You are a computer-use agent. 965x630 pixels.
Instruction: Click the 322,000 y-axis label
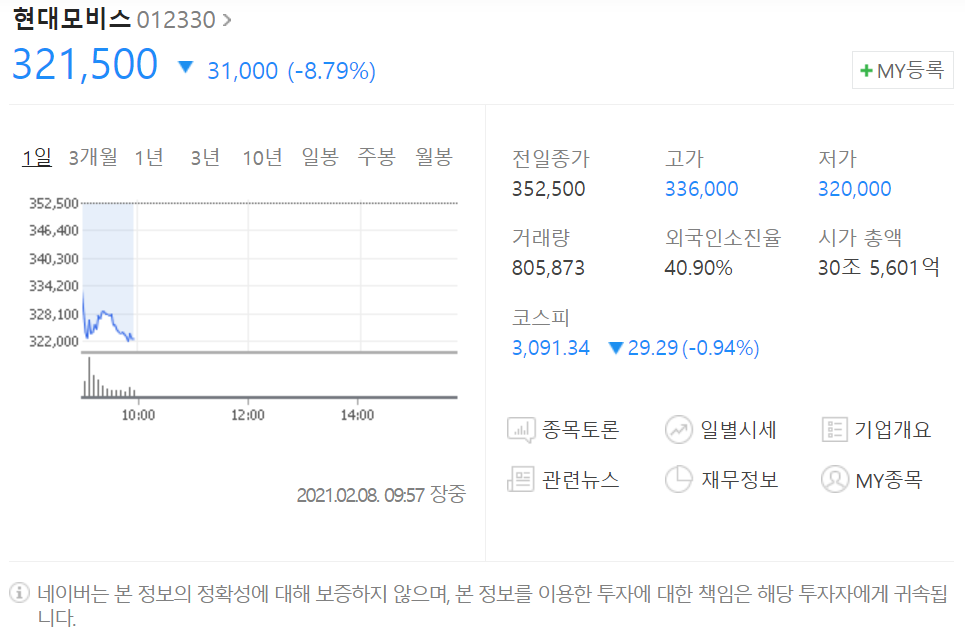[54, 341]
